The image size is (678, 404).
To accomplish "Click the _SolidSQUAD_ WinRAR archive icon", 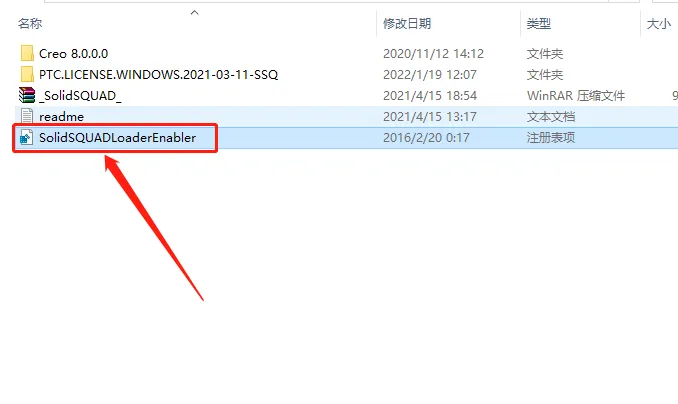I will [x=27, y=95].
